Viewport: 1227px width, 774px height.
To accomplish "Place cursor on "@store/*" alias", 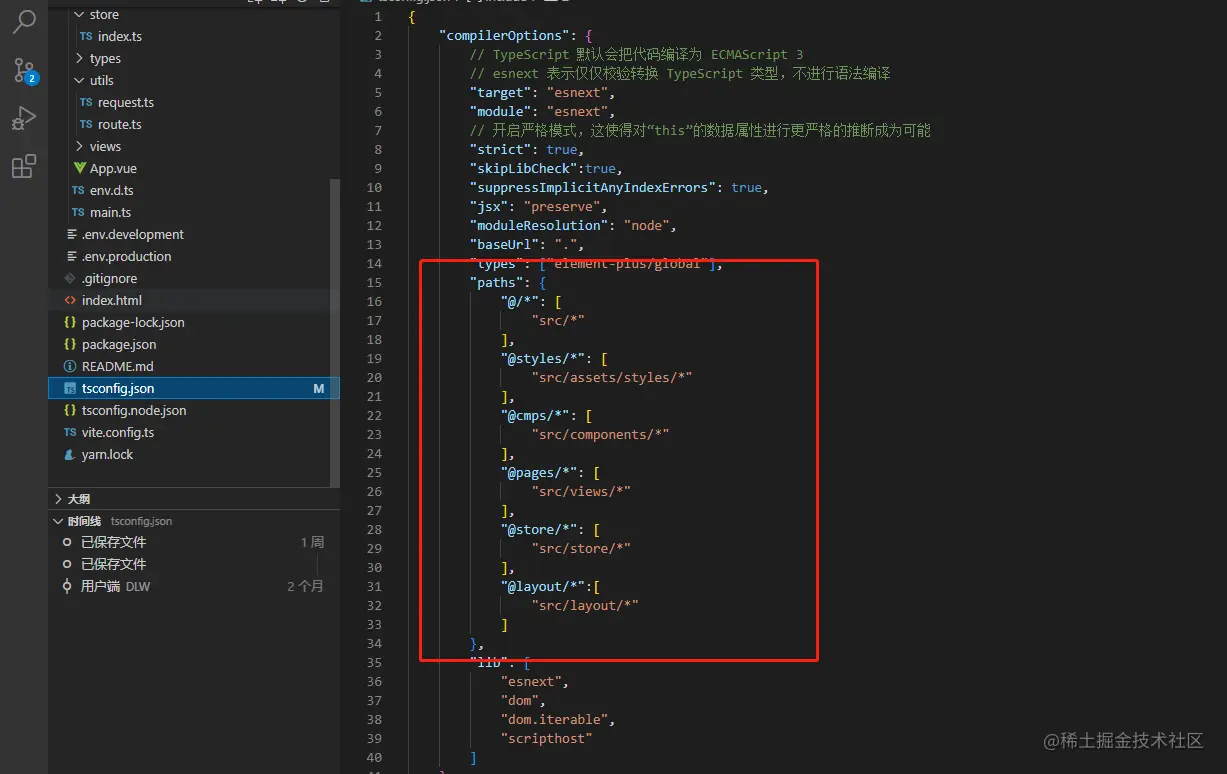I will click(x=539, y=529).
